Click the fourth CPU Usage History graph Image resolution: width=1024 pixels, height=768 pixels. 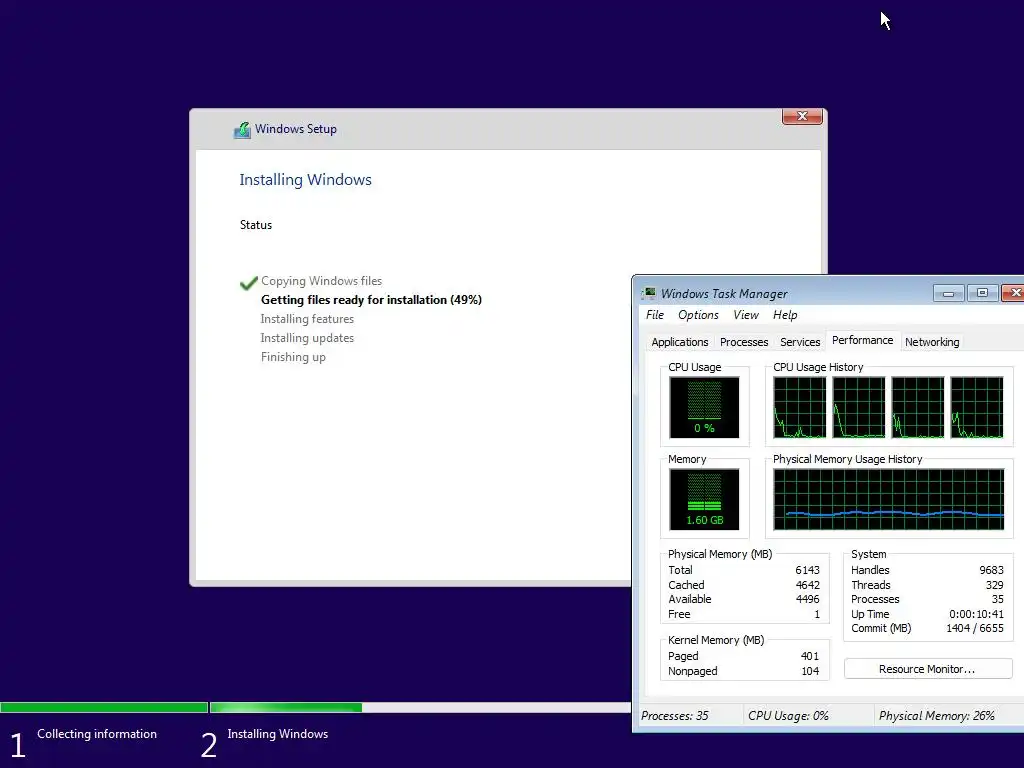point(976,407)
